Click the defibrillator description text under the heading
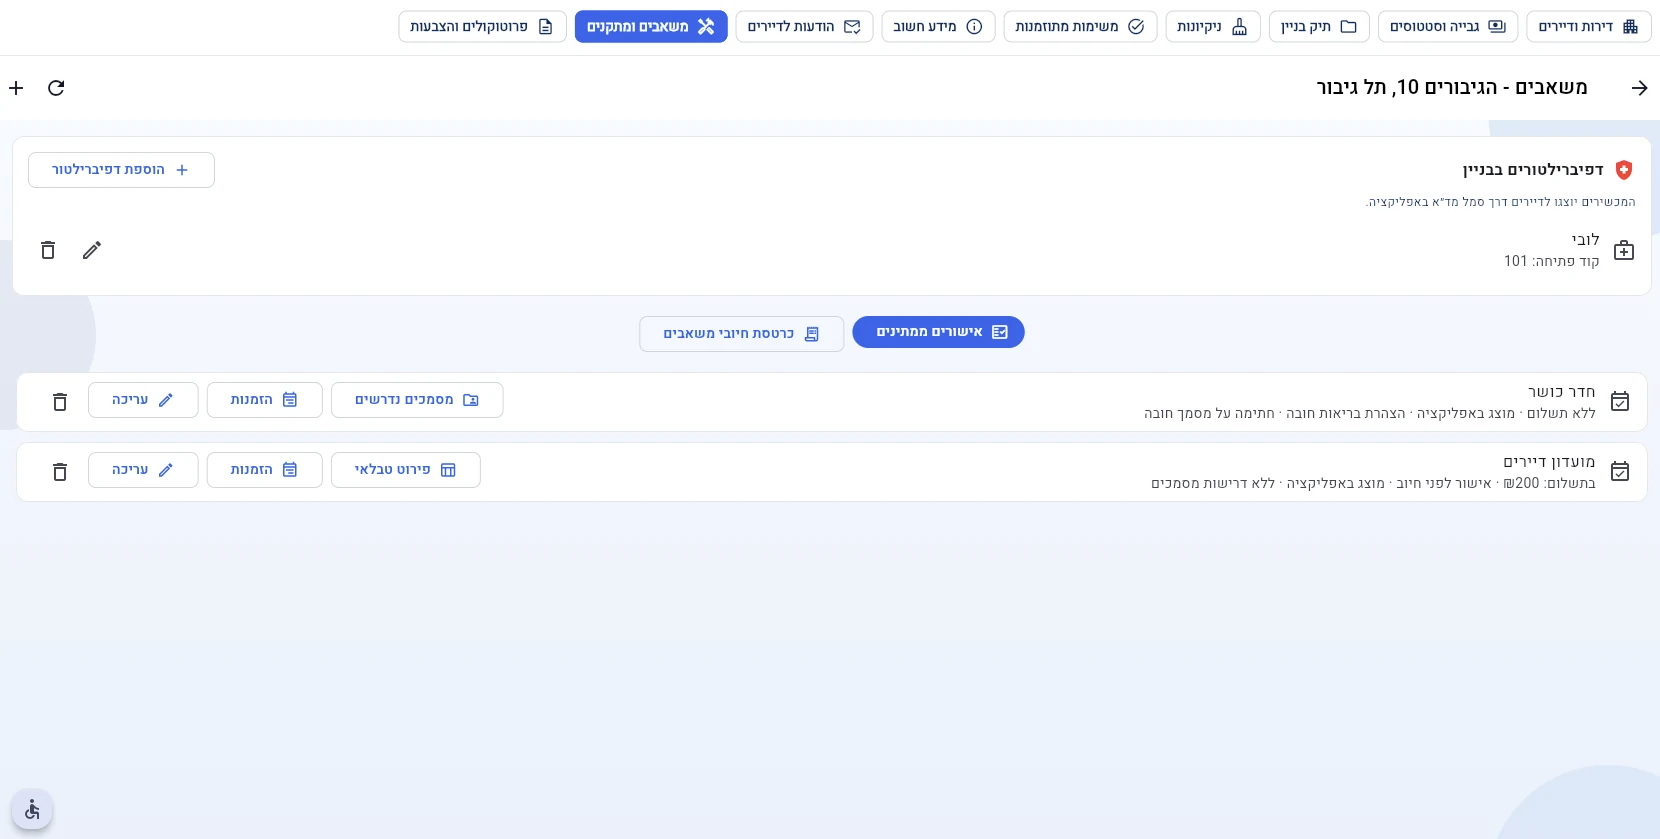 [x=1501, y=202]
